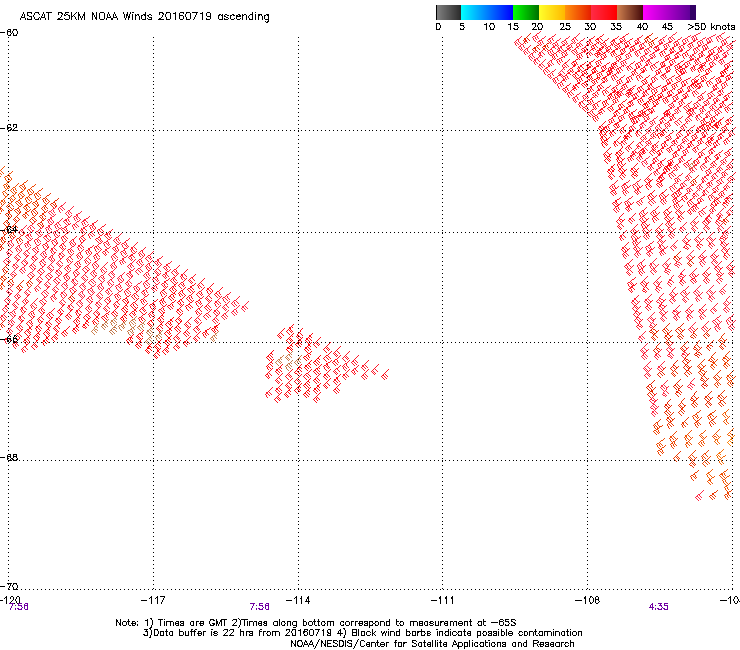Image resolution: width=740 pixels, height=650 pixels.
Task: Click the note 'Times are GMT' line
Action: [x=316, y=623]
